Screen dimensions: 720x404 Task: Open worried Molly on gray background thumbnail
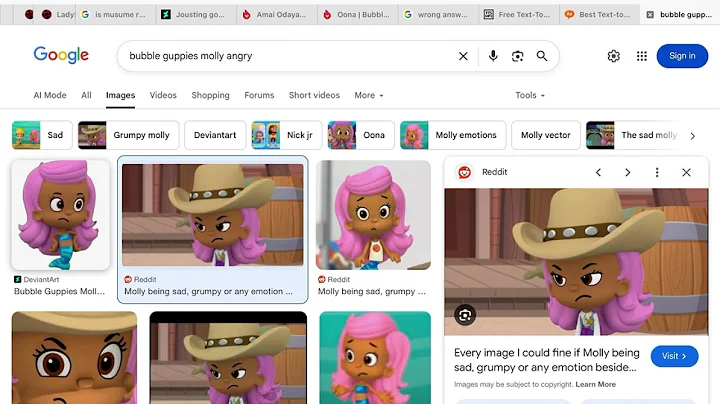[x=373, y=215]
